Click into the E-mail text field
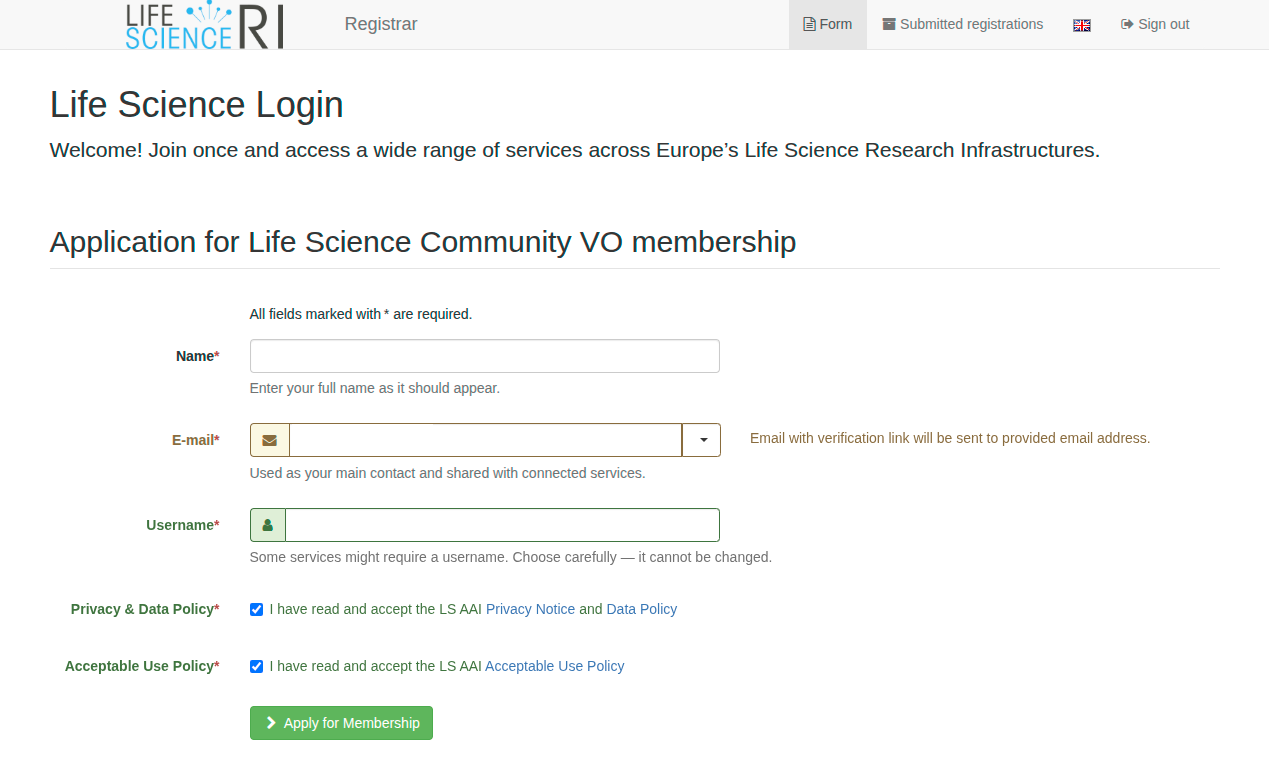 coord(485,440)
